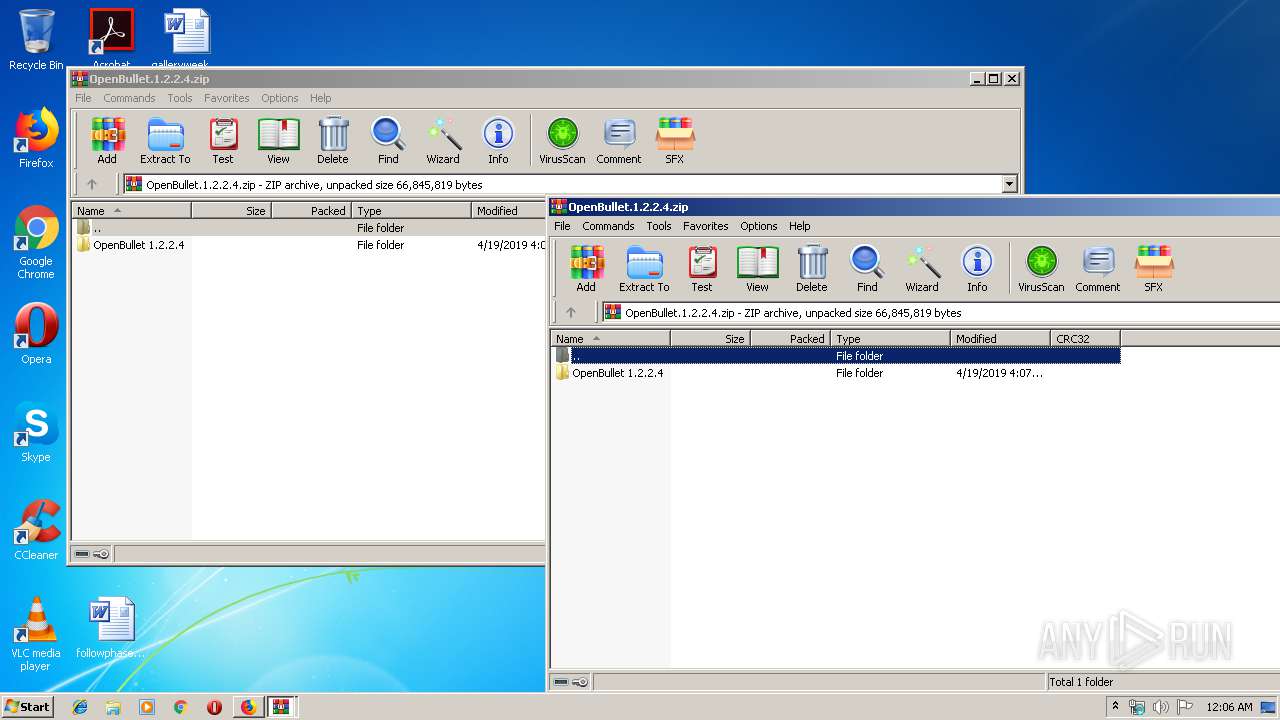The width and height of the screenshot is (1280, 720).
Task: Click Add in the front WinRAR window
Action: click(x=586, y=270)
